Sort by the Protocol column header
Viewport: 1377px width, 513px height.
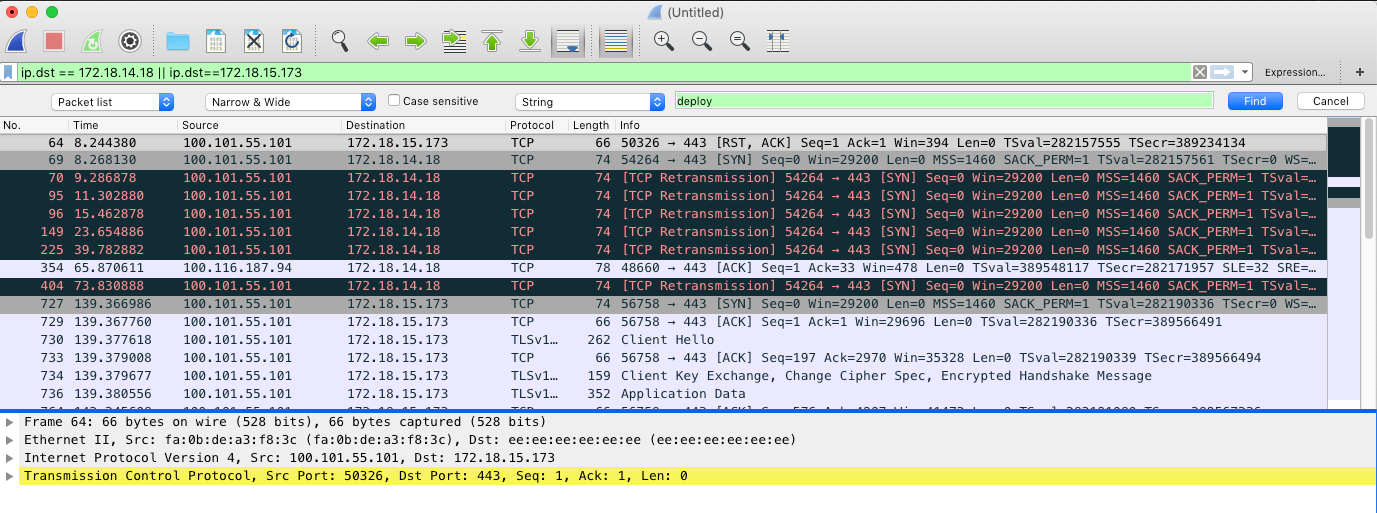(x=537, y=125)
